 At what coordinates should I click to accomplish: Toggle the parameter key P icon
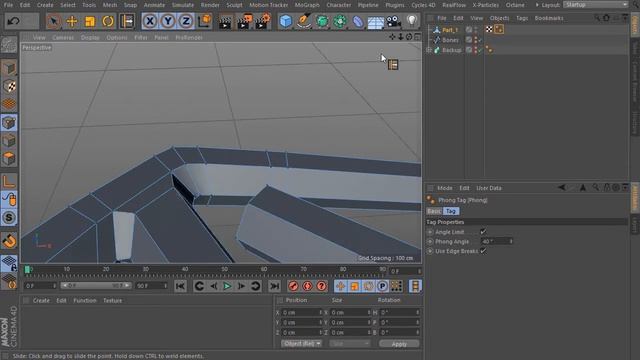(x=382, y=286)
